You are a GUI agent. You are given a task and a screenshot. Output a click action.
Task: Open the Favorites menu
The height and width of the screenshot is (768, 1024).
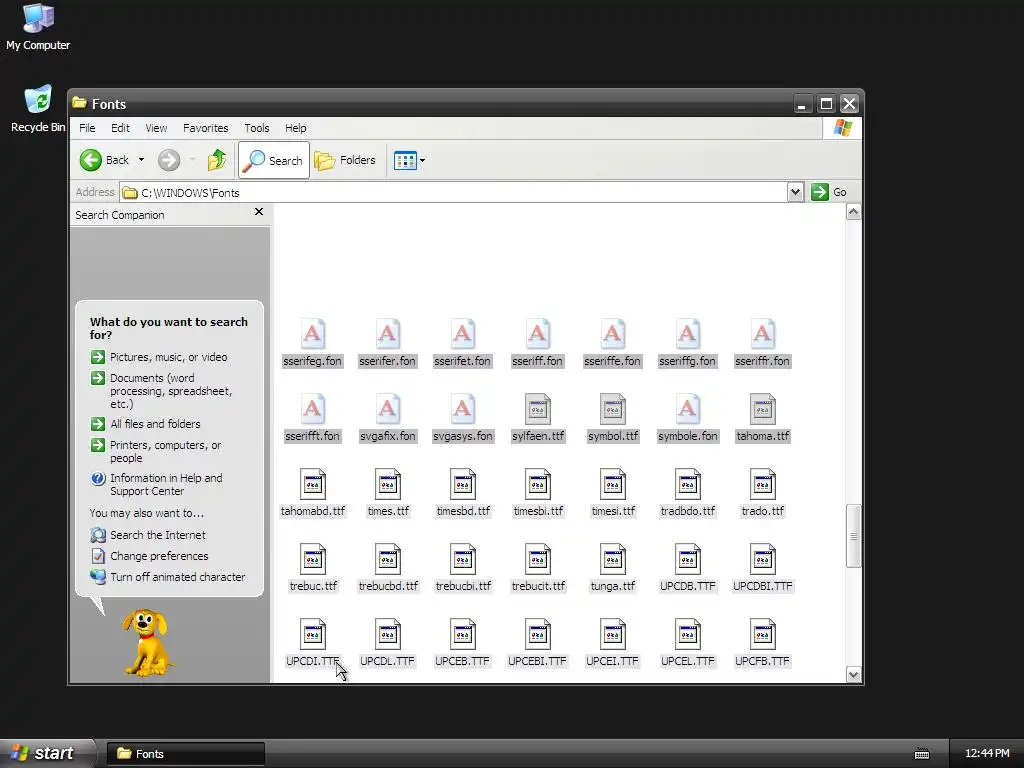coord(206,128)
